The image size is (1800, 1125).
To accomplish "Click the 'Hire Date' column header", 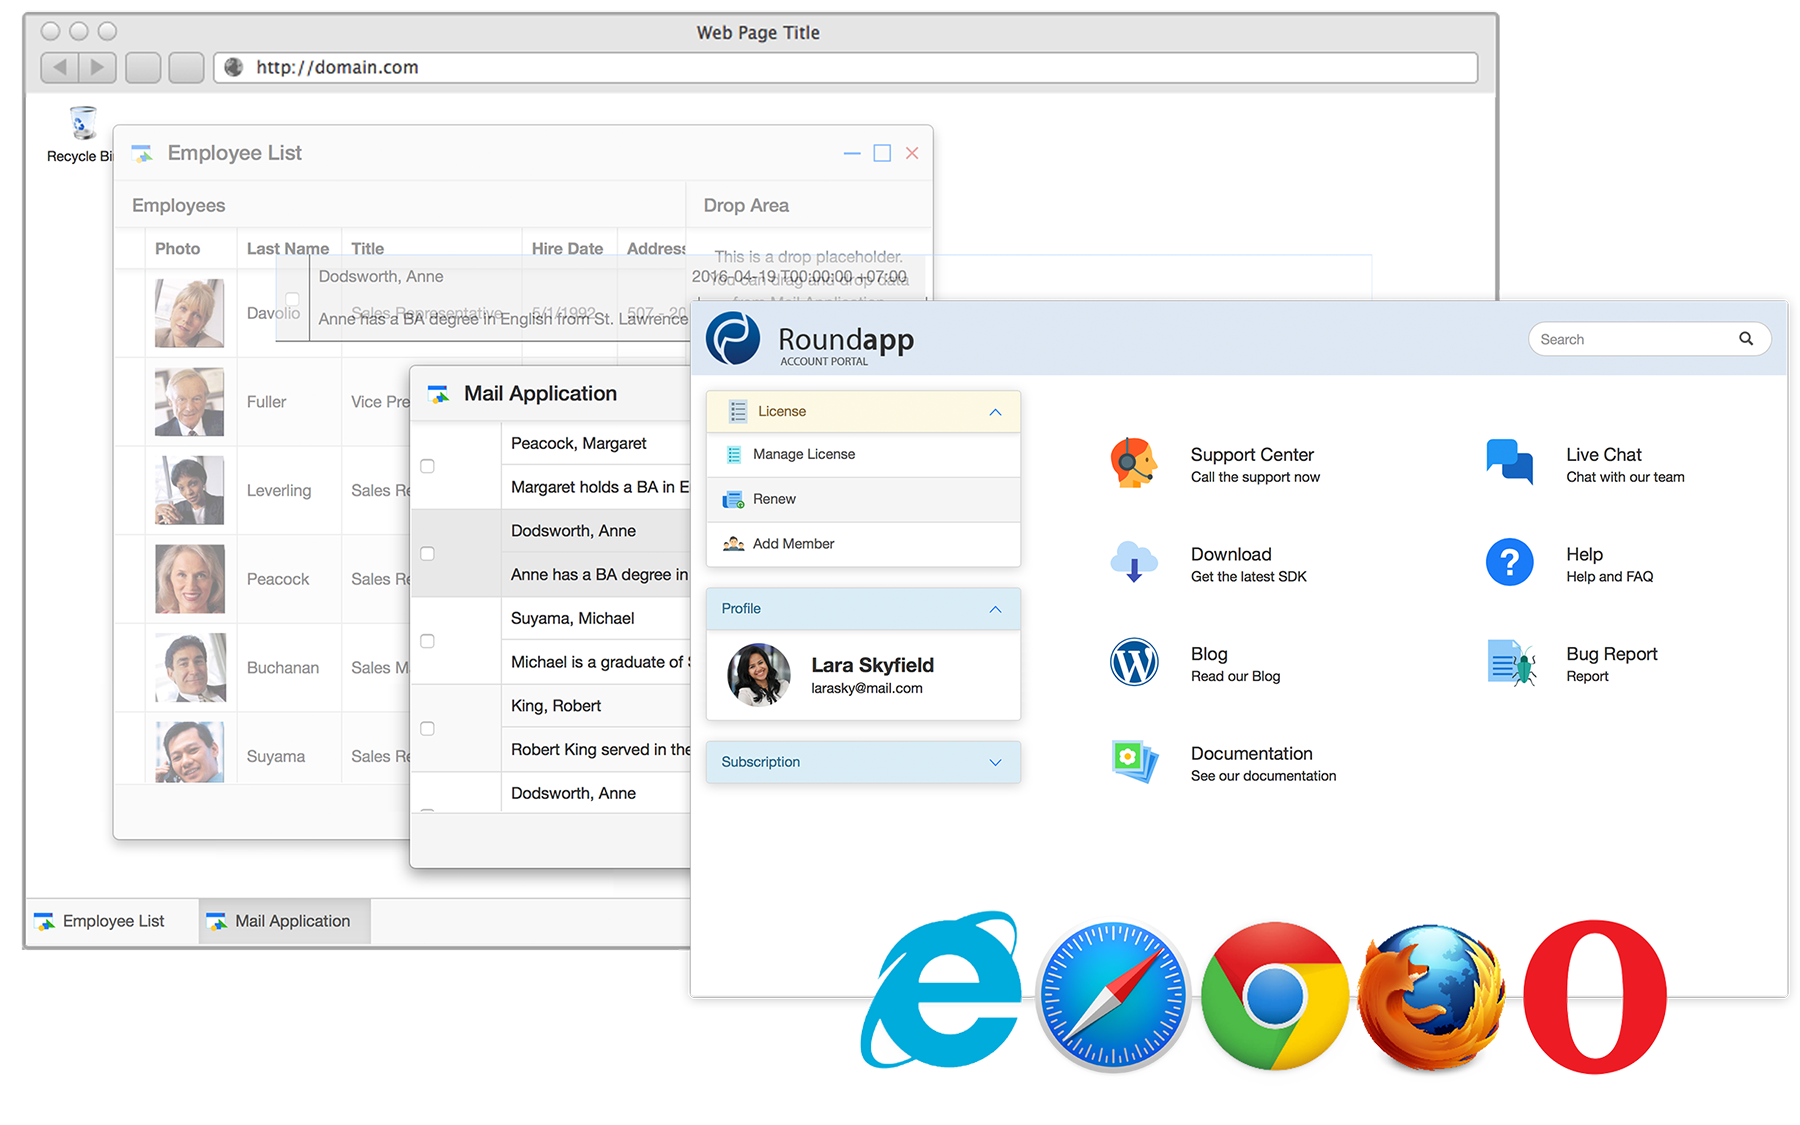I will [567, 248].
